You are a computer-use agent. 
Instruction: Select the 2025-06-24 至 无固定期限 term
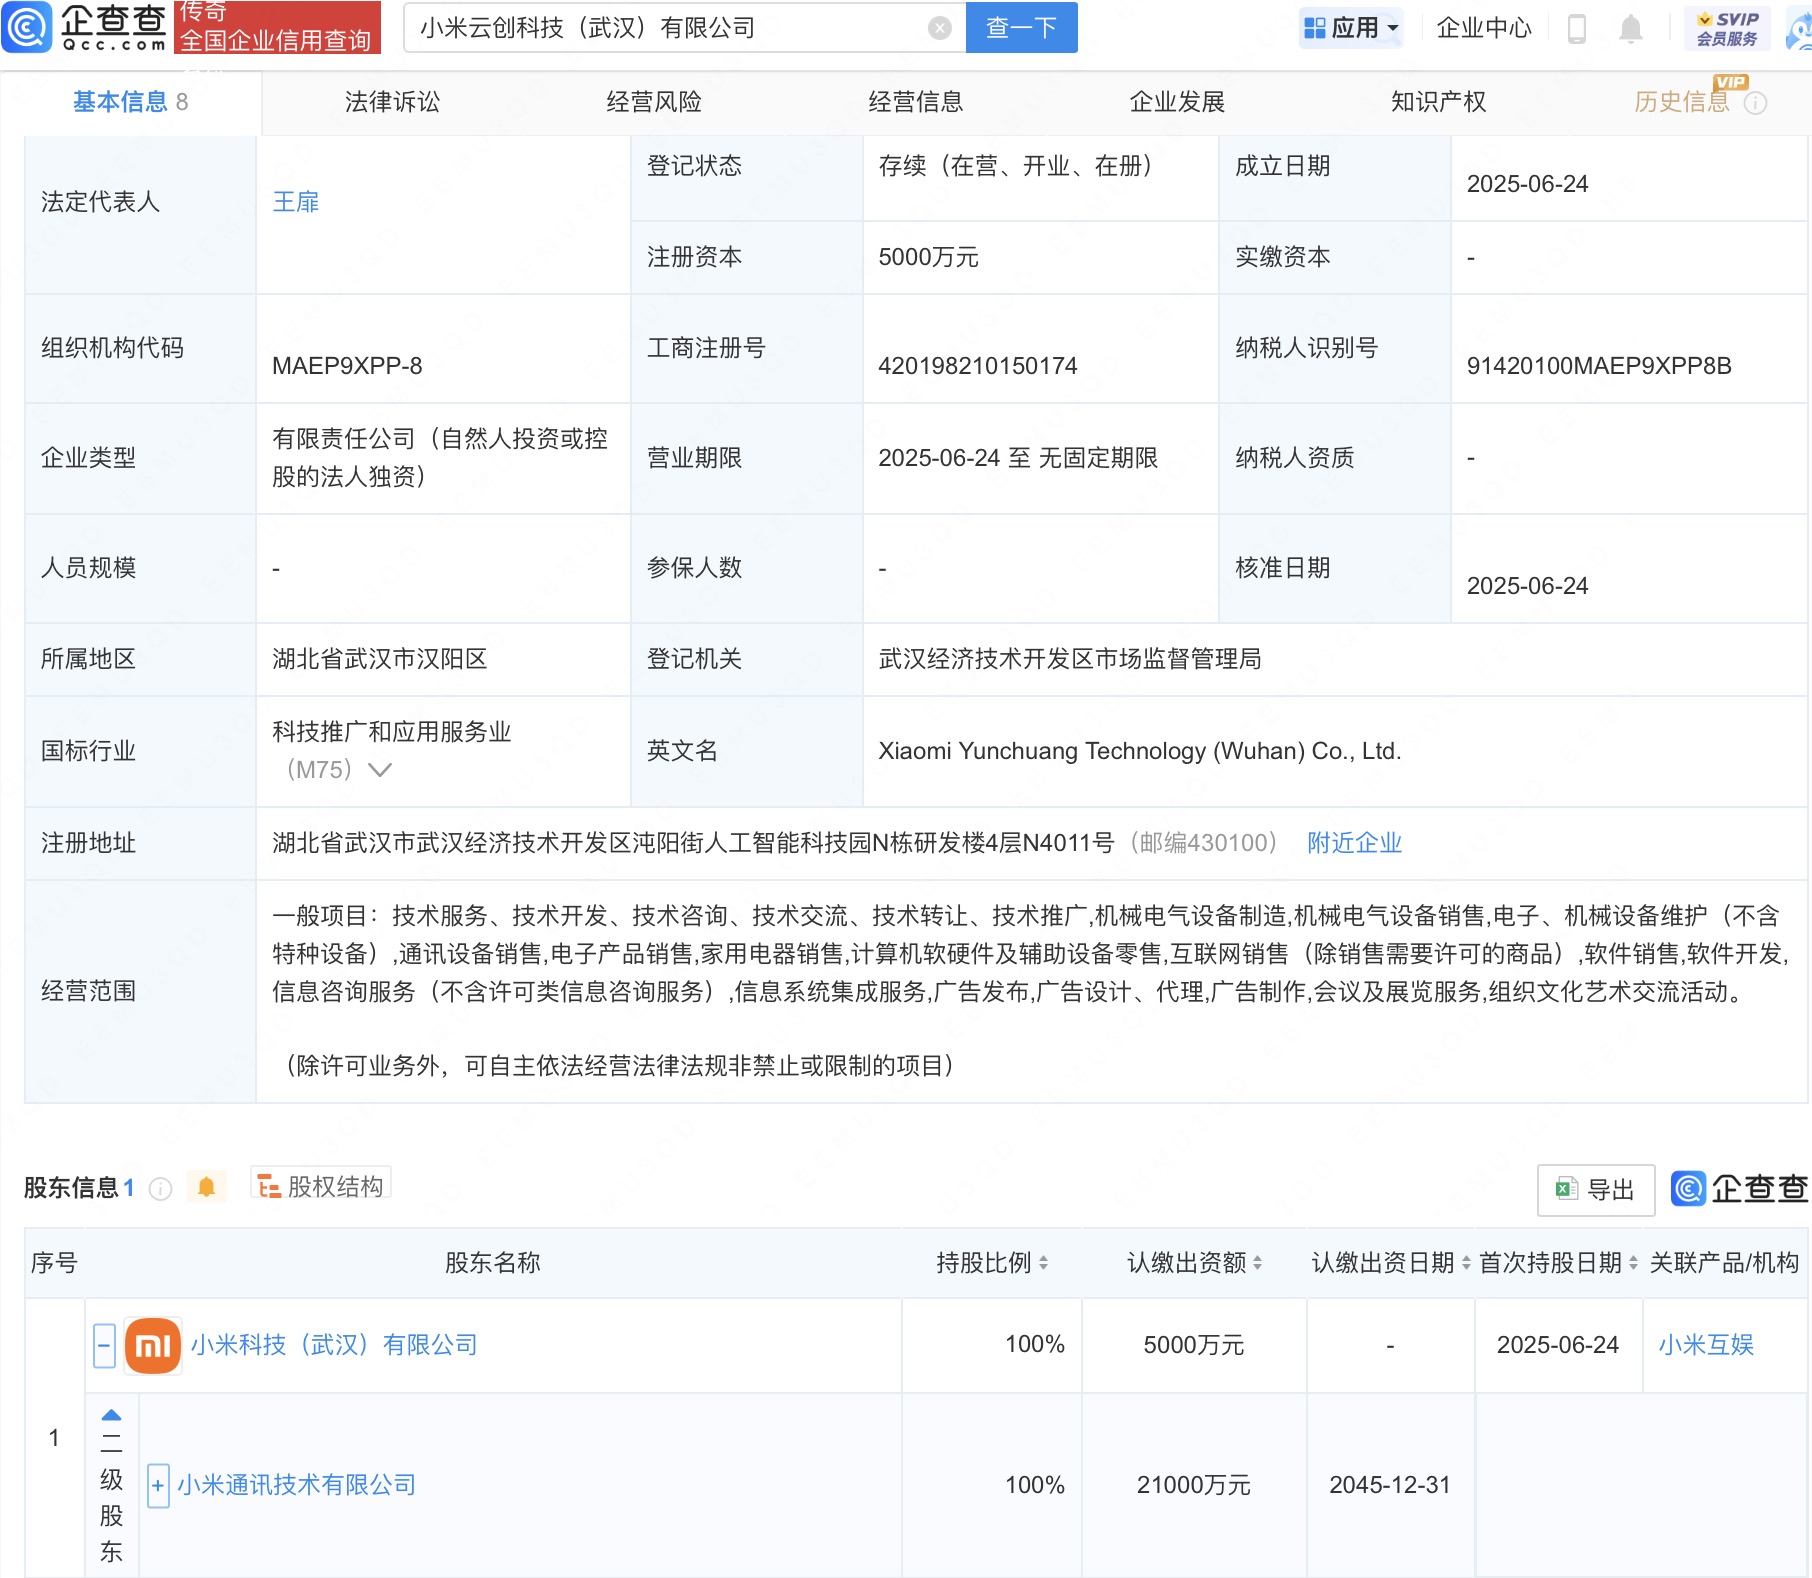1018,458
